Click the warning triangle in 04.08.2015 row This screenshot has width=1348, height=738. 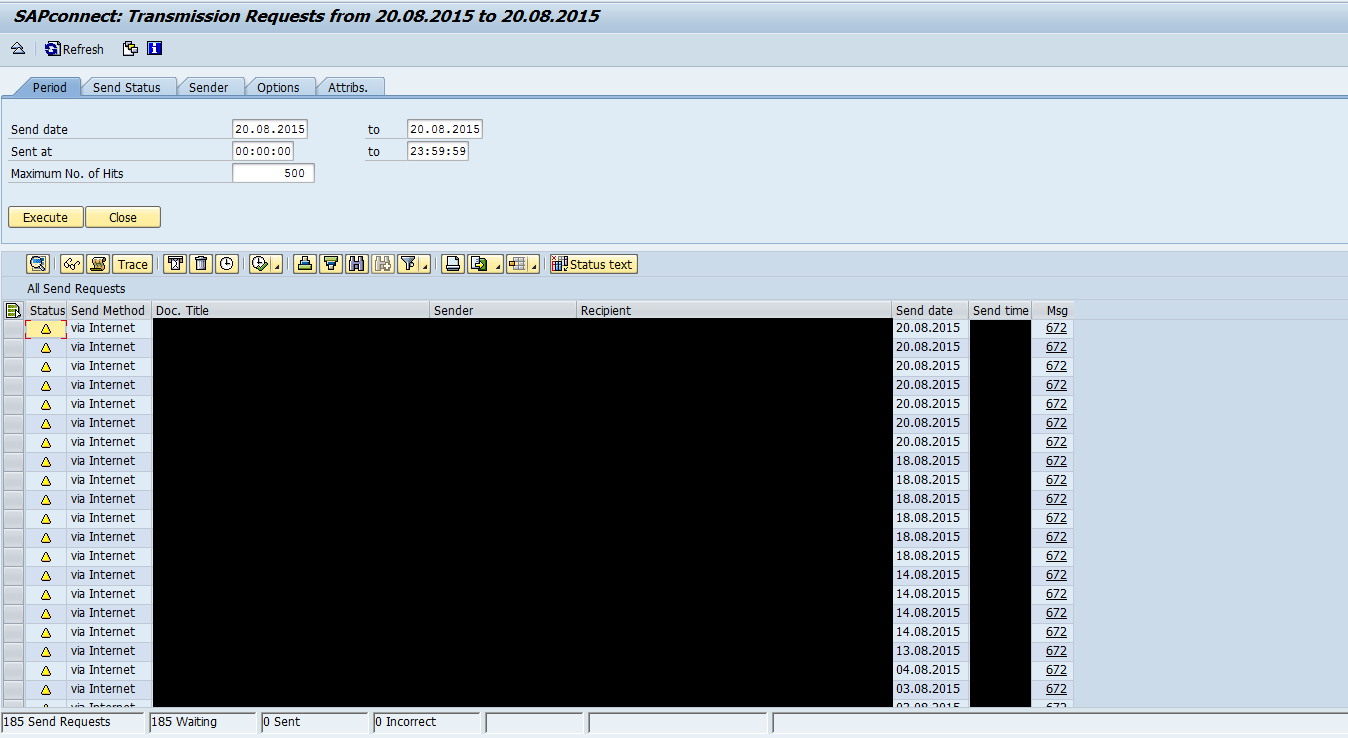click(x=46, y=671)
